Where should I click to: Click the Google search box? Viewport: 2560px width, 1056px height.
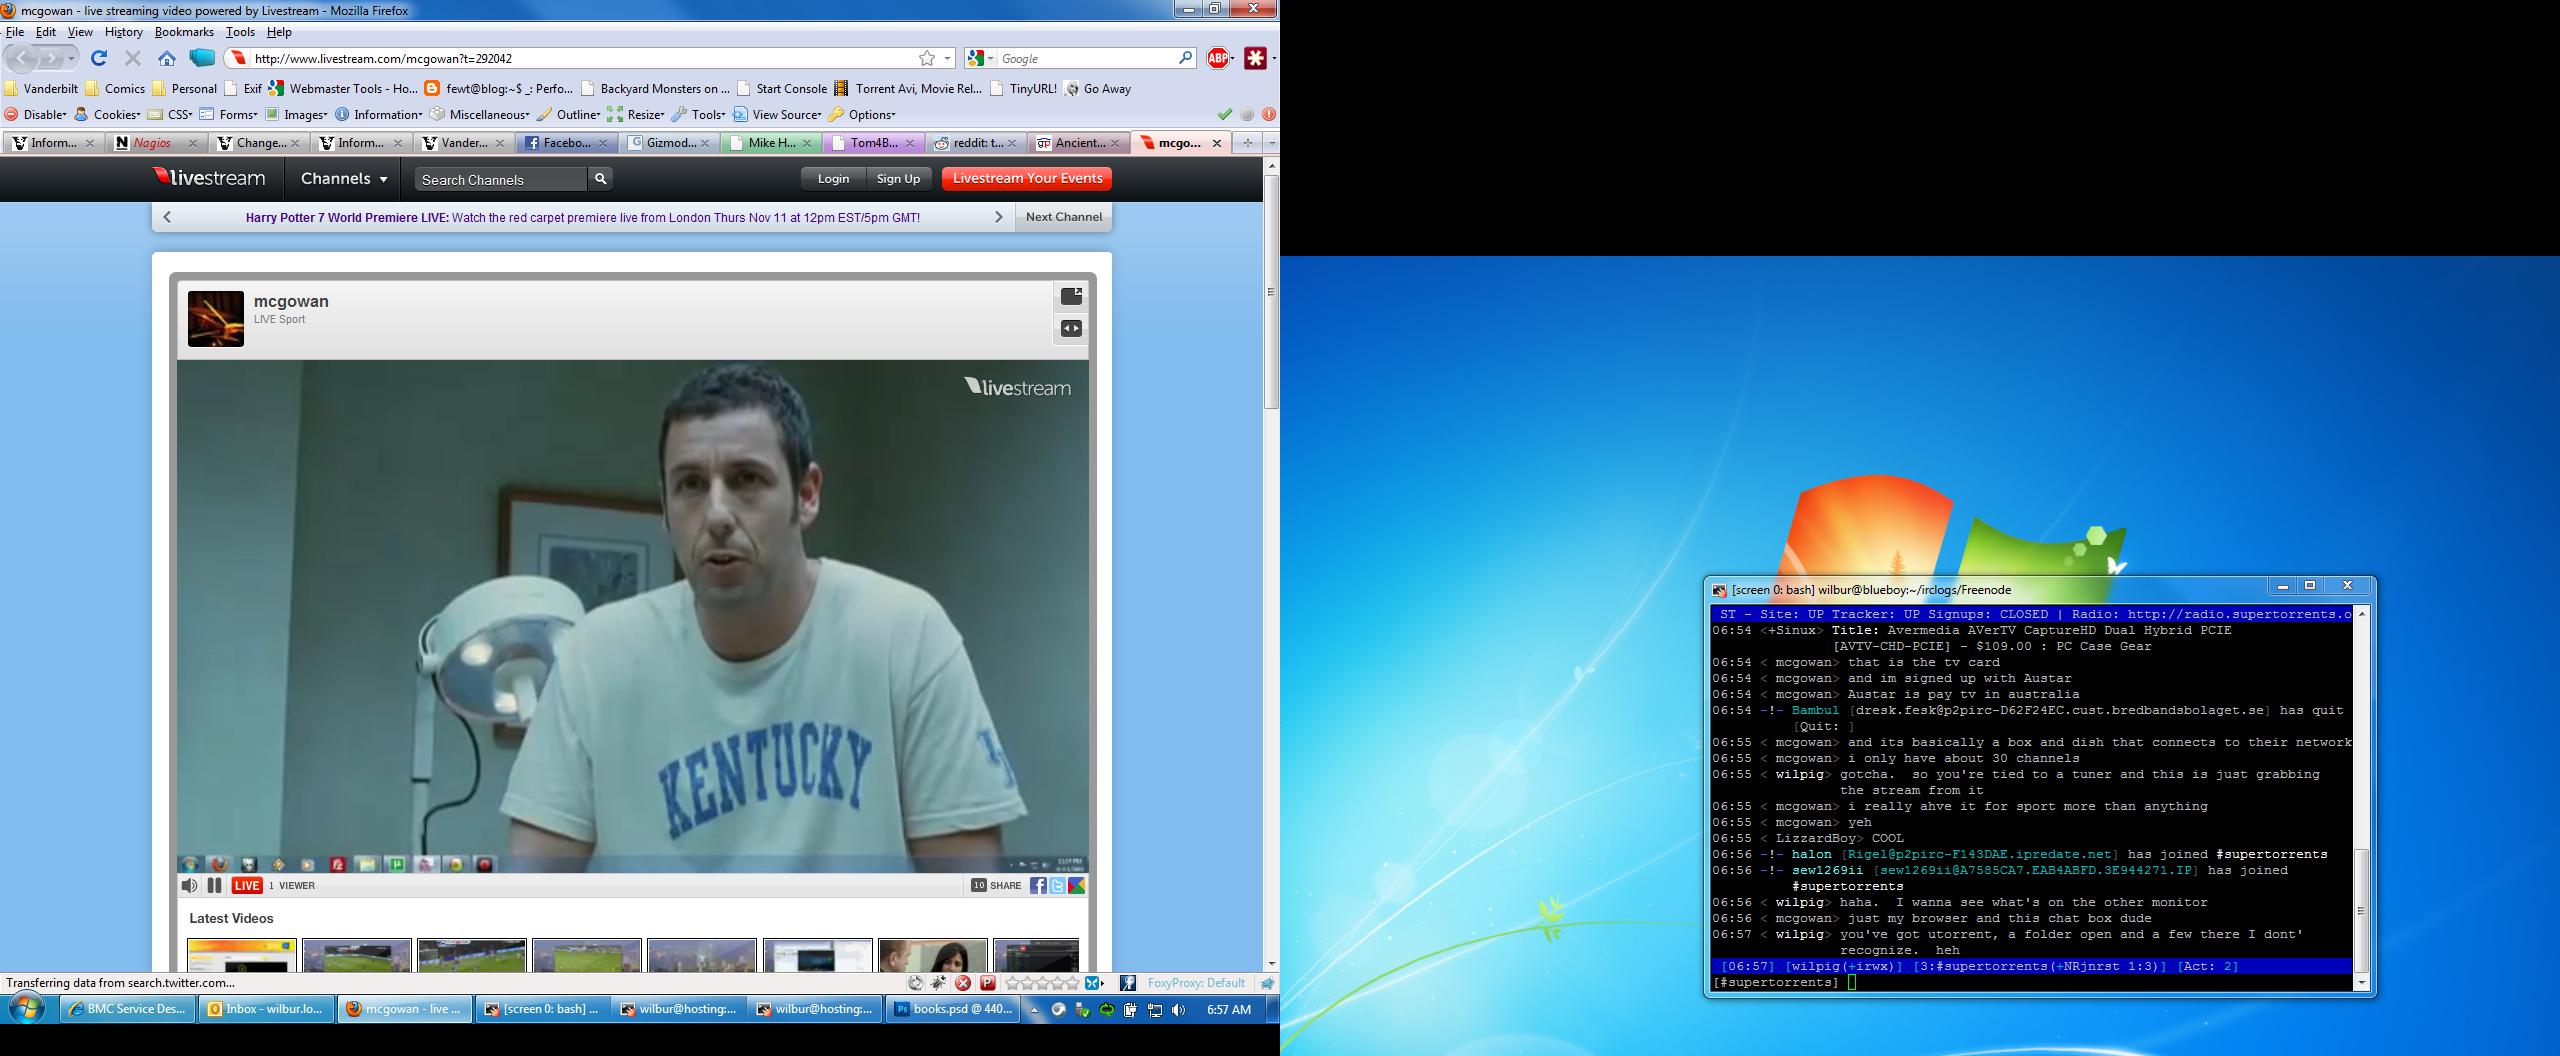1087,58
